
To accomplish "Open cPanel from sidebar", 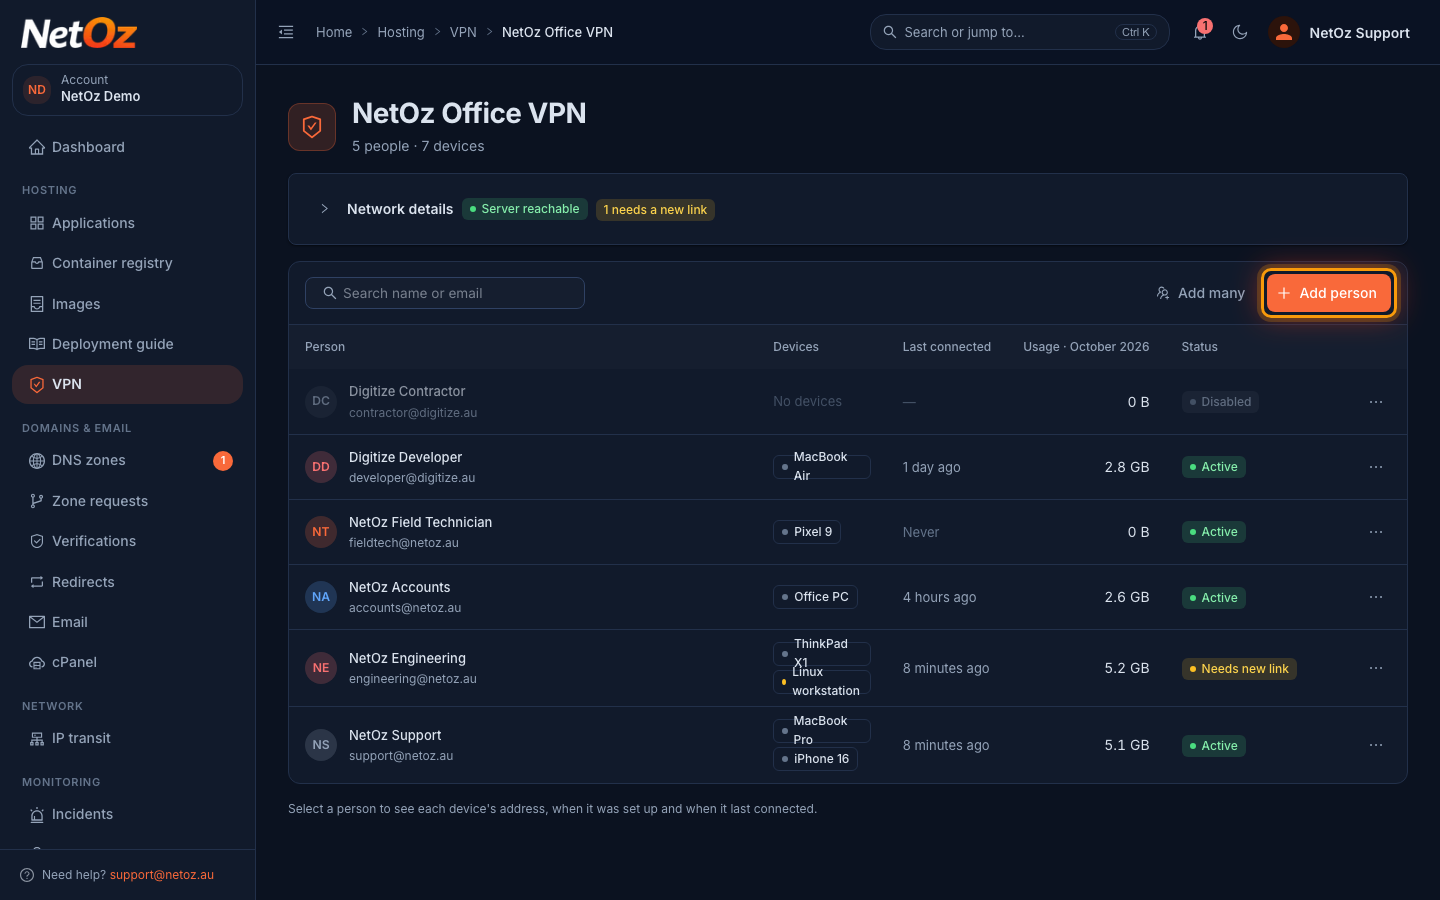I will [x=127, y=662].
